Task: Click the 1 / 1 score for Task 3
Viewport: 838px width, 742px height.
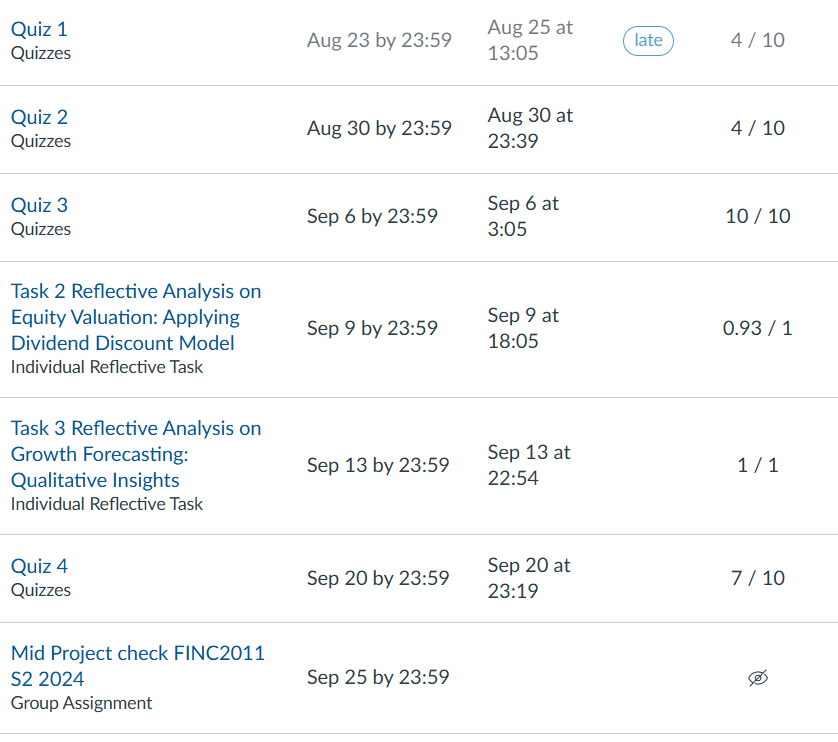Action: pyautogui.click(x=758, y=465)
